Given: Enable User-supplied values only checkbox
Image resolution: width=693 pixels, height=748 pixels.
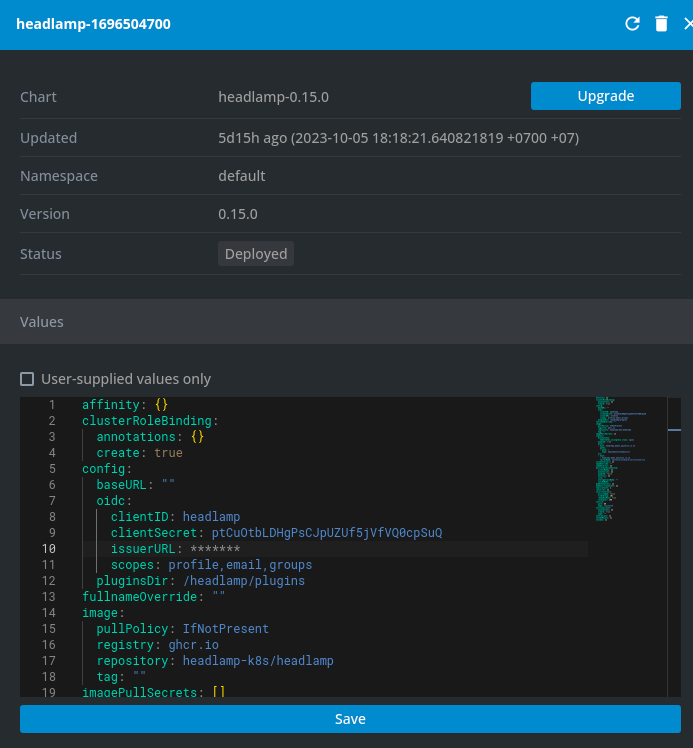Looking at the screenshot, I should coord(27,379).
